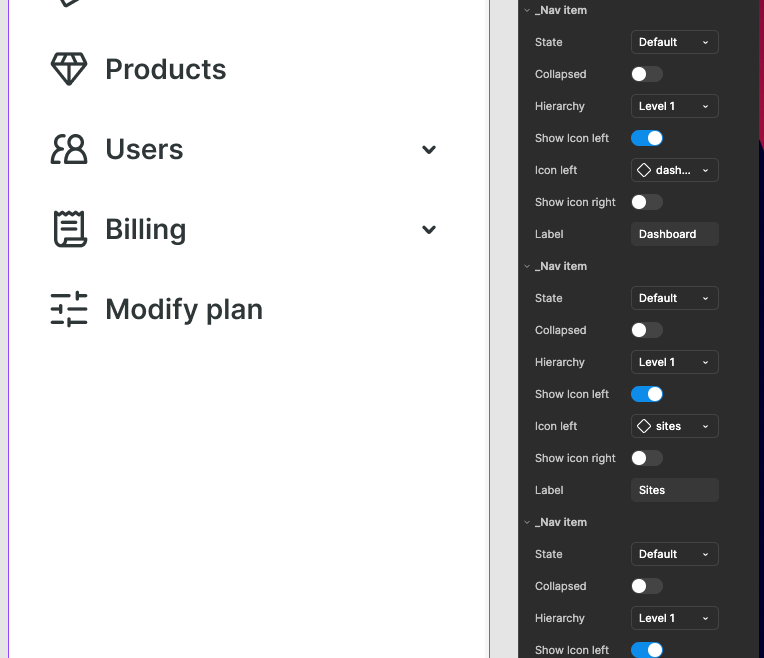Collapse the second _Nav item section header

[x=527, y=266]
